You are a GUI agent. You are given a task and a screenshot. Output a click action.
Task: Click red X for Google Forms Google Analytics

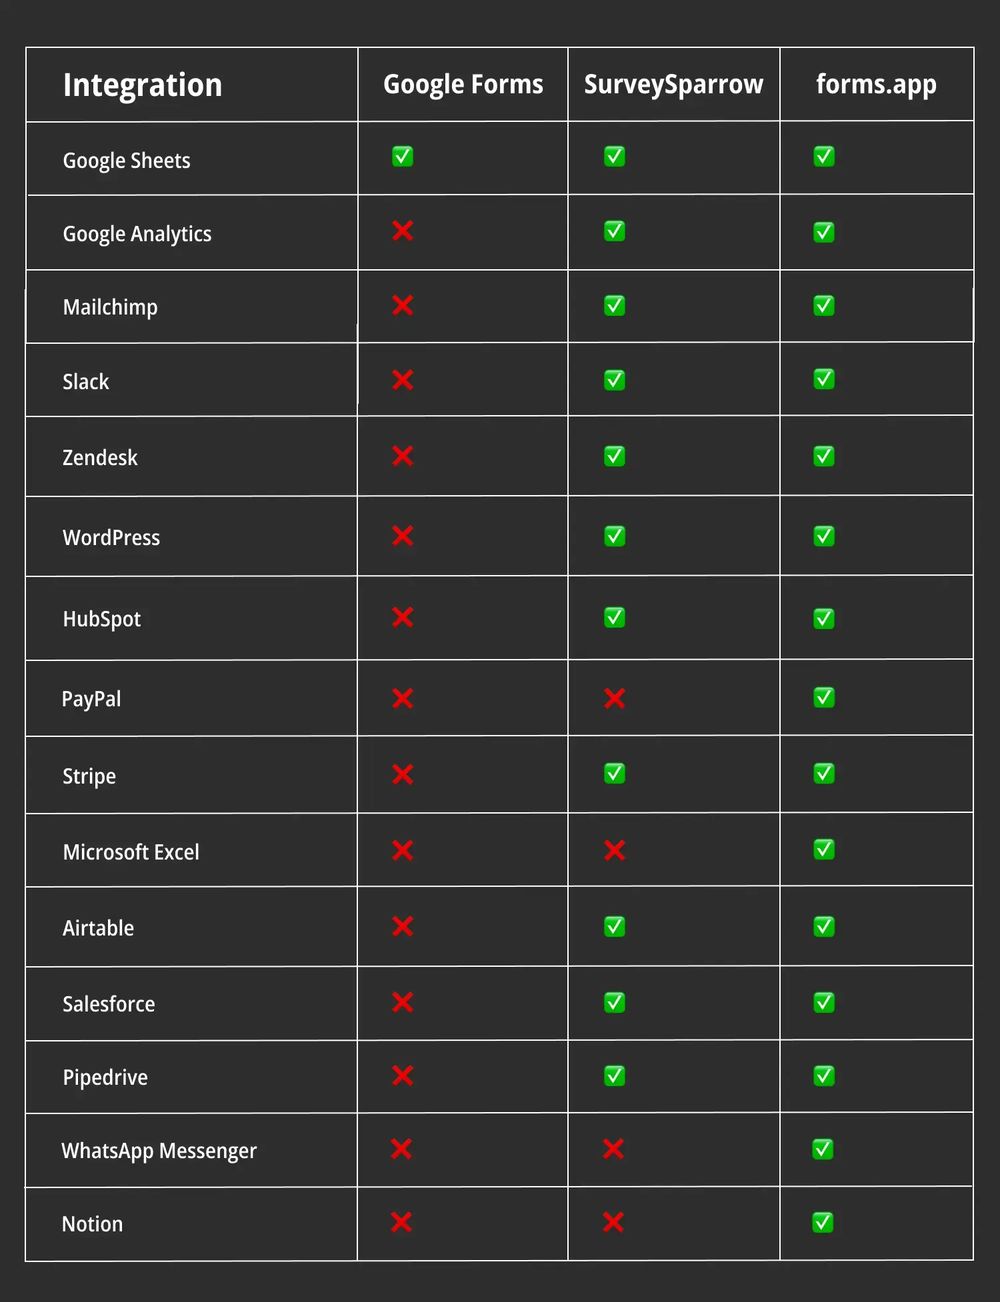[x=403, y=231]
